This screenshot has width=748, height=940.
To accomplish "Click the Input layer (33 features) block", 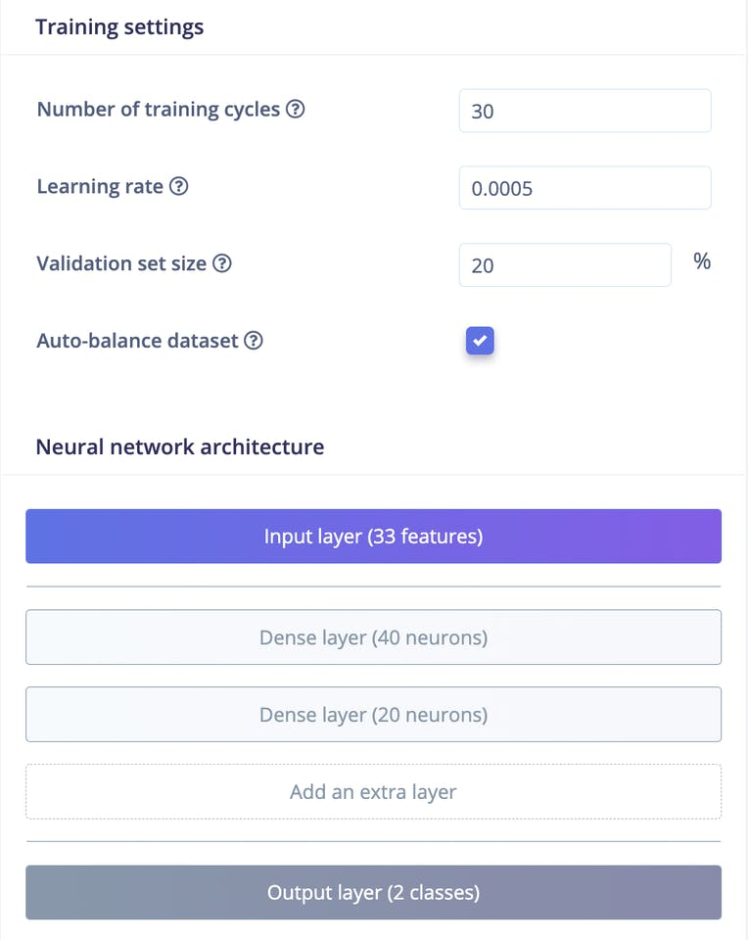I will 373,537.
